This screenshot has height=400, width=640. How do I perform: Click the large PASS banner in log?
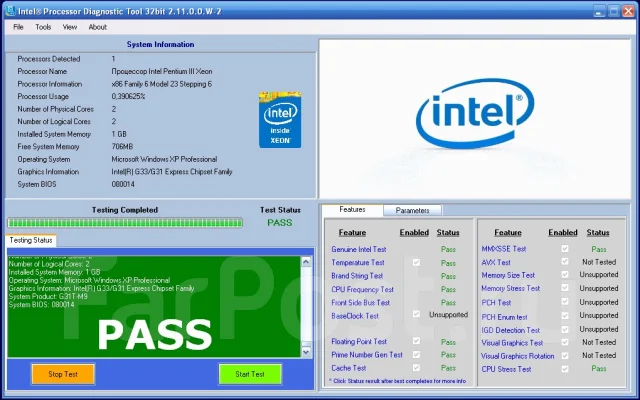pyautogui.click(x=155, y=335)
